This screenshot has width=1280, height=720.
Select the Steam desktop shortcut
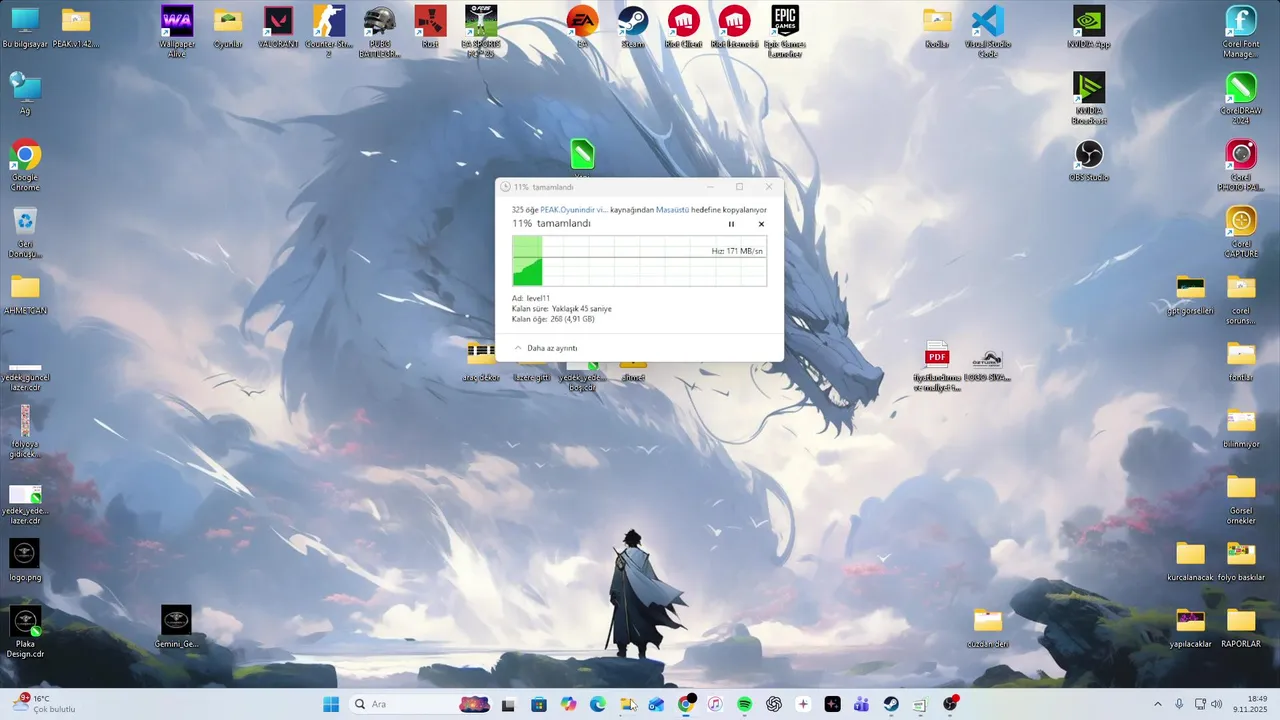(x=633, y=28)
